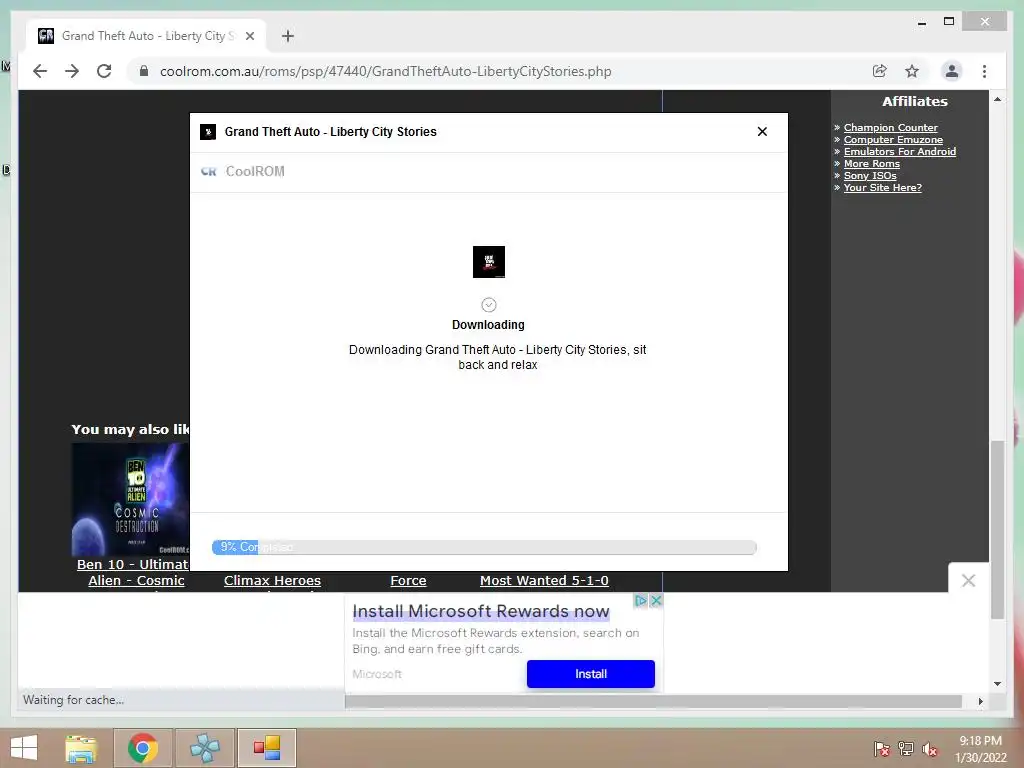Open the Climax Heroes link

point(272,581)
